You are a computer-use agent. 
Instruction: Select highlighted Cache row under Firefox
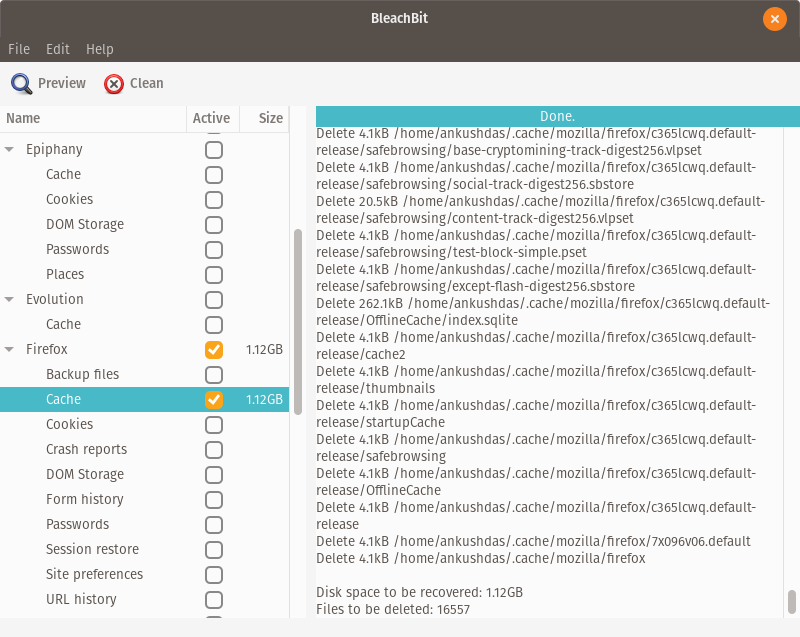144,399
